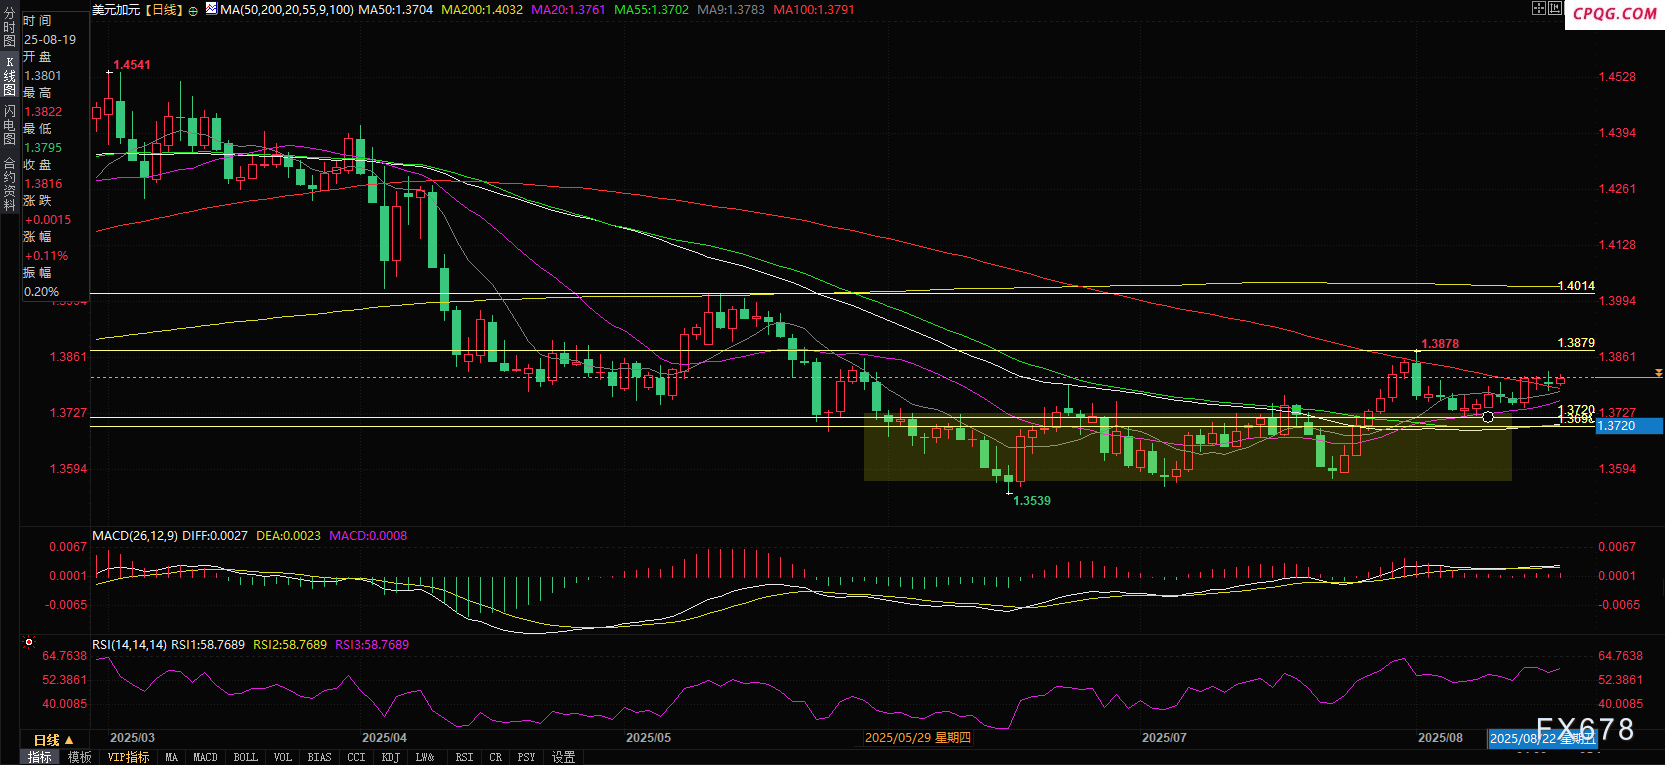Open 合约资料 in left sidebar
The width and height of the screenshot is (1665, 765).
pyautogui.click(x=9, y=183)
